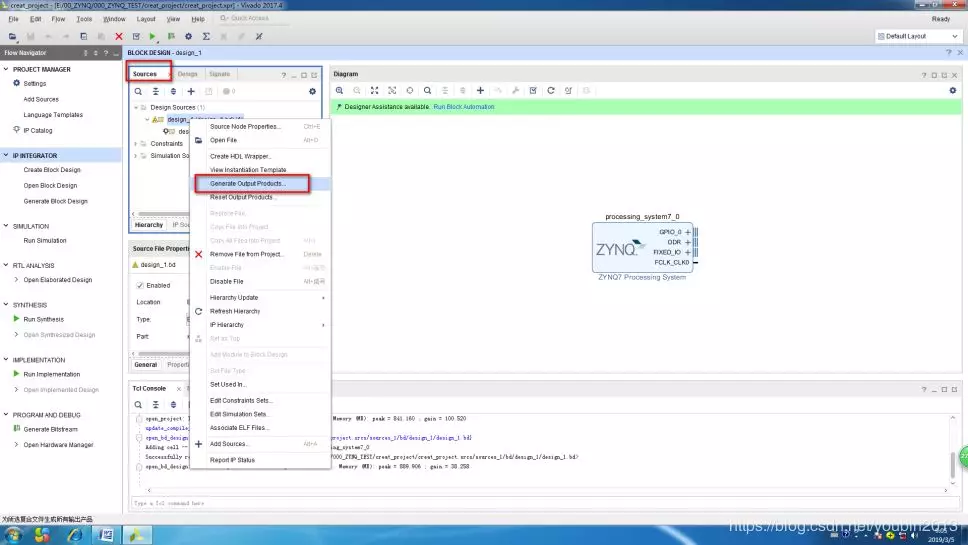Validate design in Diagram toolbar
Viewport: 968px width, 545px height.
pos(533,90)
